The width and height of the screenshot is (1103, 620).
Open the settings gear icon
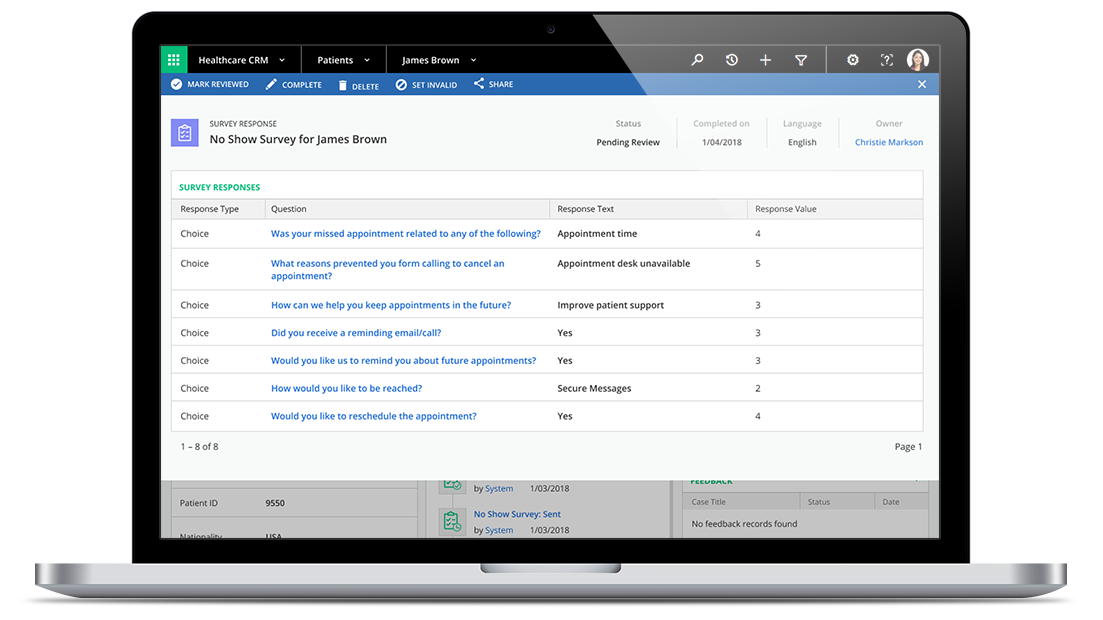(852, 60)
